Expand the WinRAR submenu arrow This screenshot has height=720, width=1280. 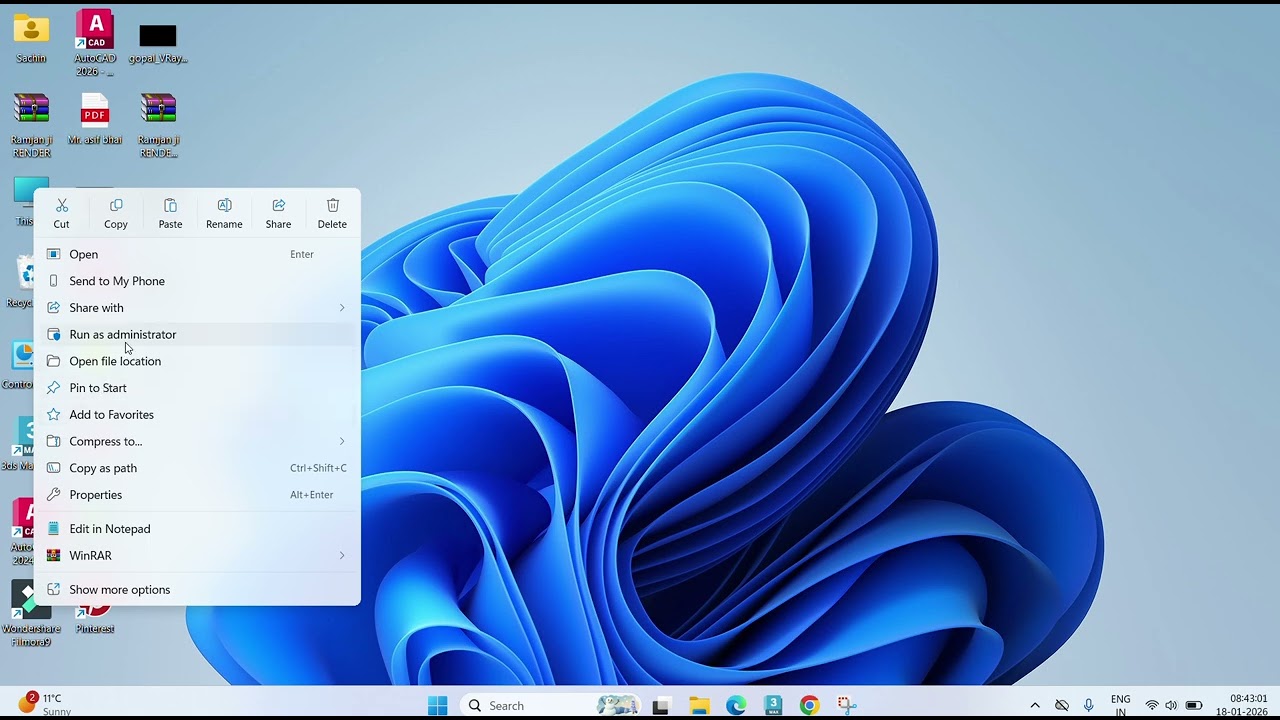(x=341, y=555)
